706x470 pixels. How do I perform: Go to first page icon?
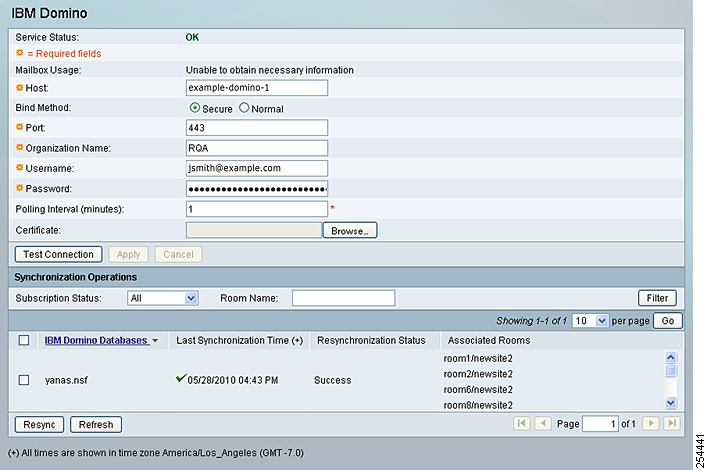(521, 423)
